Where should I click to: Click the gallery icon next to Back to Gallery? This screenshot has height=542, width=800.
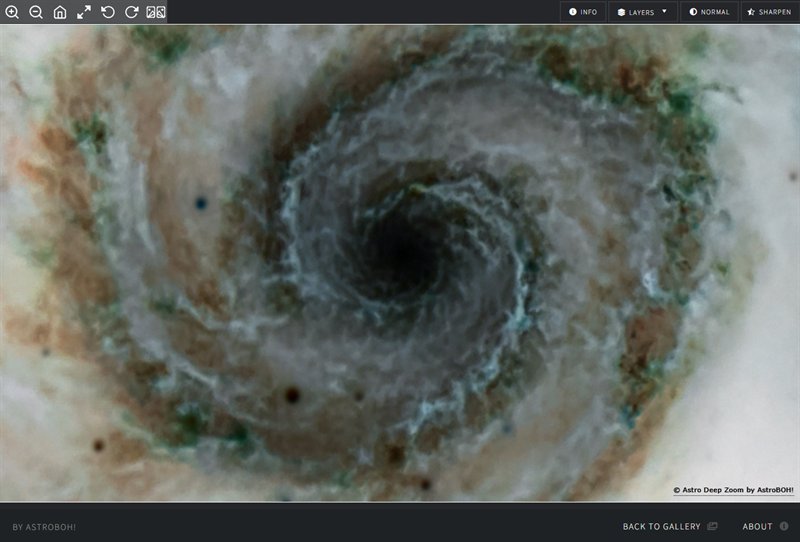[x=712, y=526]
